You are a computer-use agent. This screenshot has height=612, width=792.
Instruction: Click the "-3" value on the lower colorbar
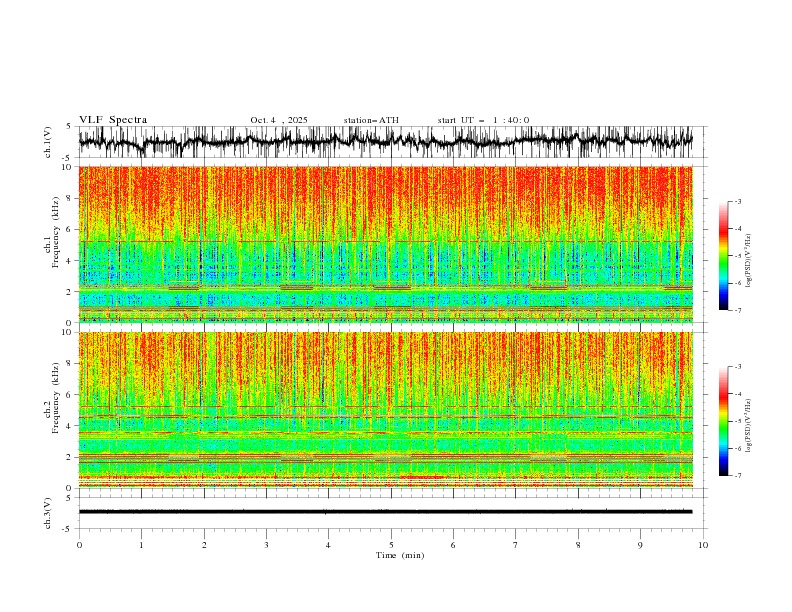[737, 367]
